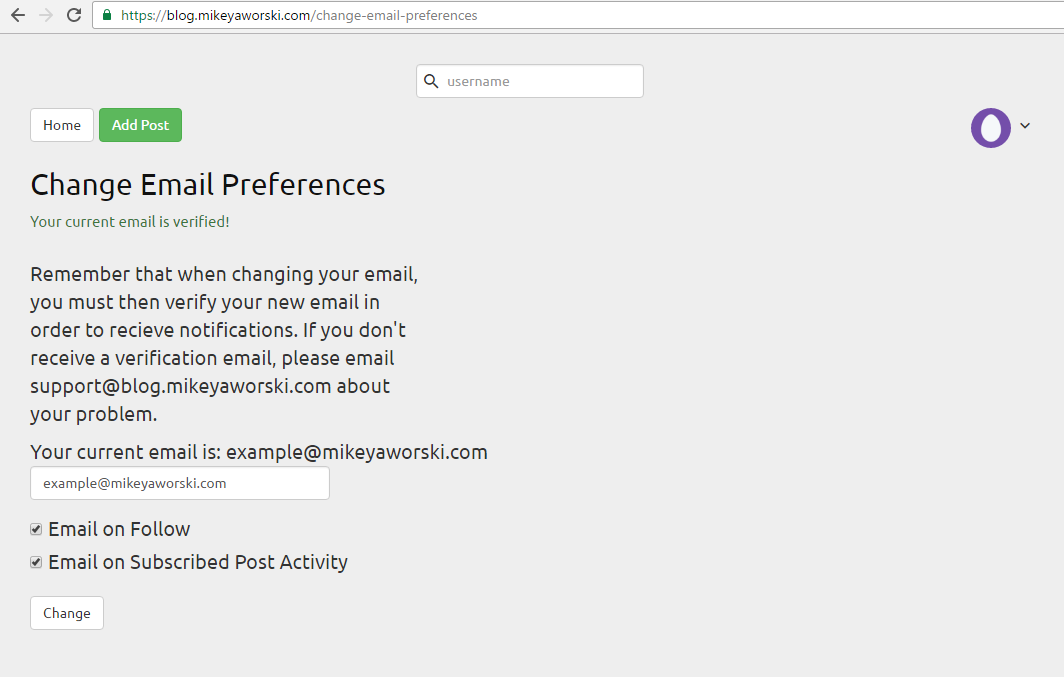Click the magnifier search icon
This screenshot has height=677, width=1064.
(x=431, y=81)
